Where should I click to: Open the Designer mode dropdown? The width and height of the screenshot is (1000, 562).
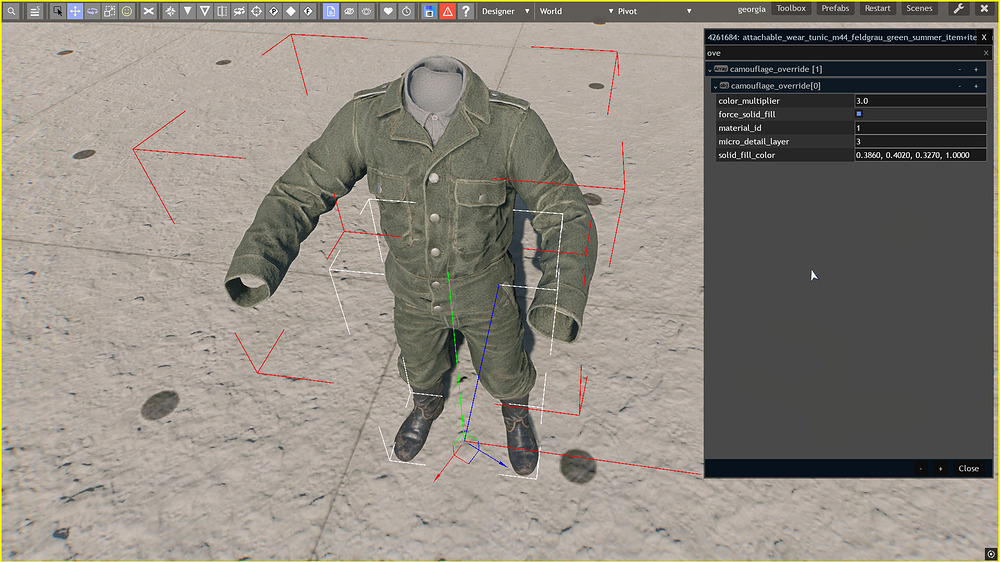pyautogui.click(x=505, y=11)
